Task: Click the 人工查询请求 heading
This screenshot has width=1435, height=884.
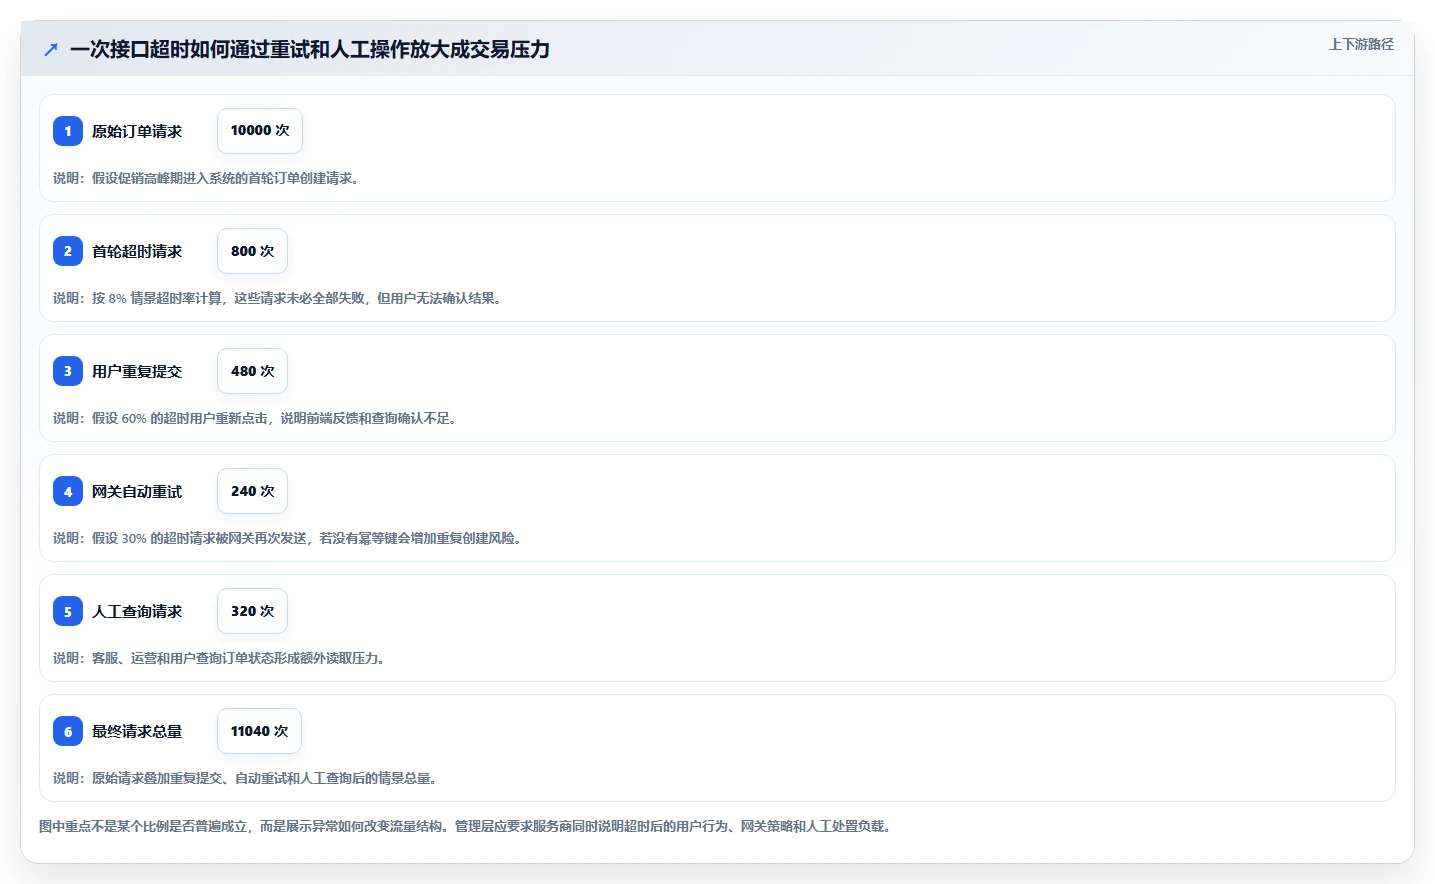Action: [137, 611]
